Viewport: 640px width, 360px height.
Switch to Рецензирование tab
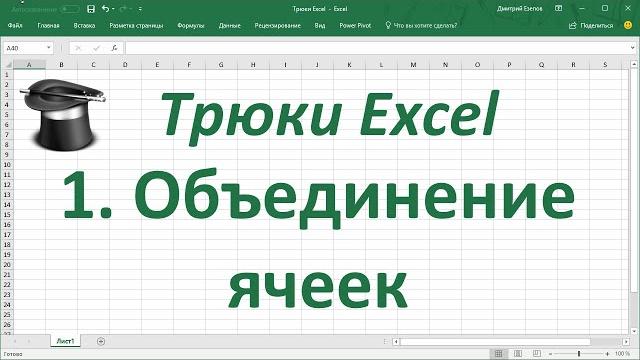tap(278, 25)
